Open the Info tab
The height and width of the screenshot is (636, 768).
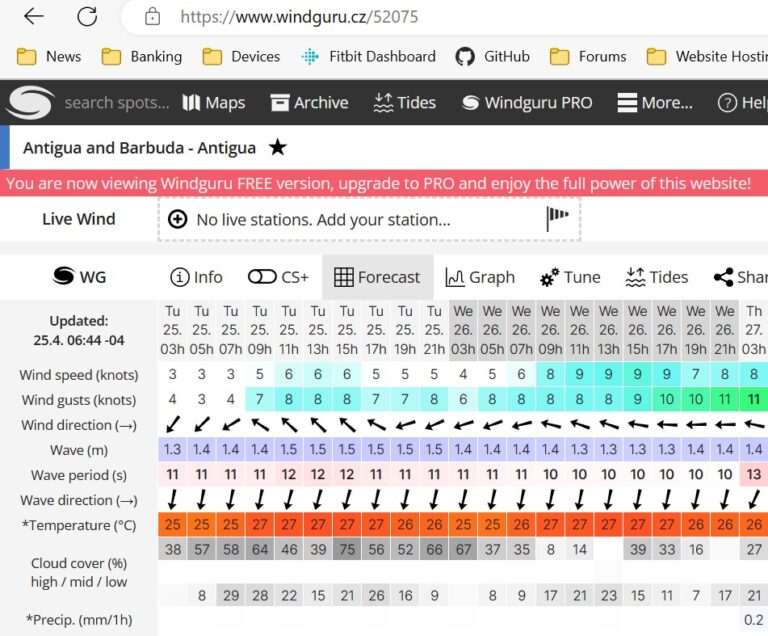[196, 277]
